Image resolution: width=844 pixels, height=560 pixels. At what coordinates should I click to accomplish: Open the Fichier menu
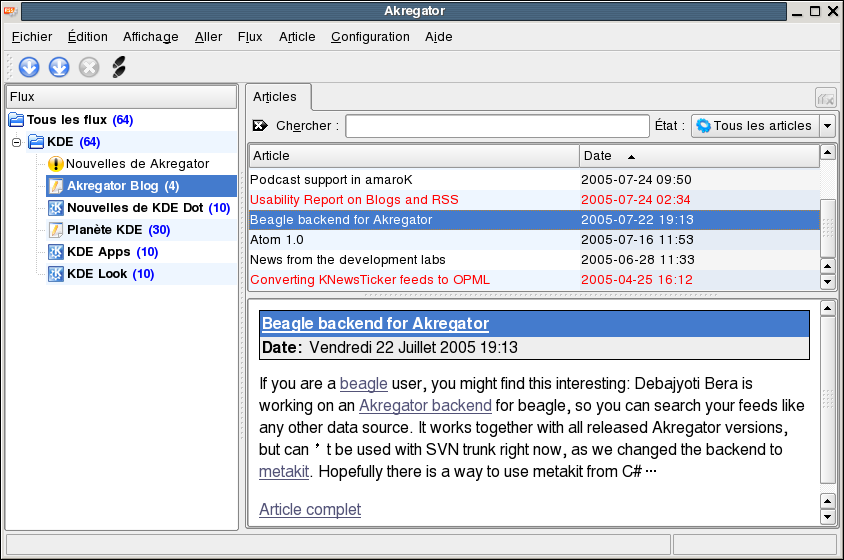pyautogui.click(x=32, y=37)
